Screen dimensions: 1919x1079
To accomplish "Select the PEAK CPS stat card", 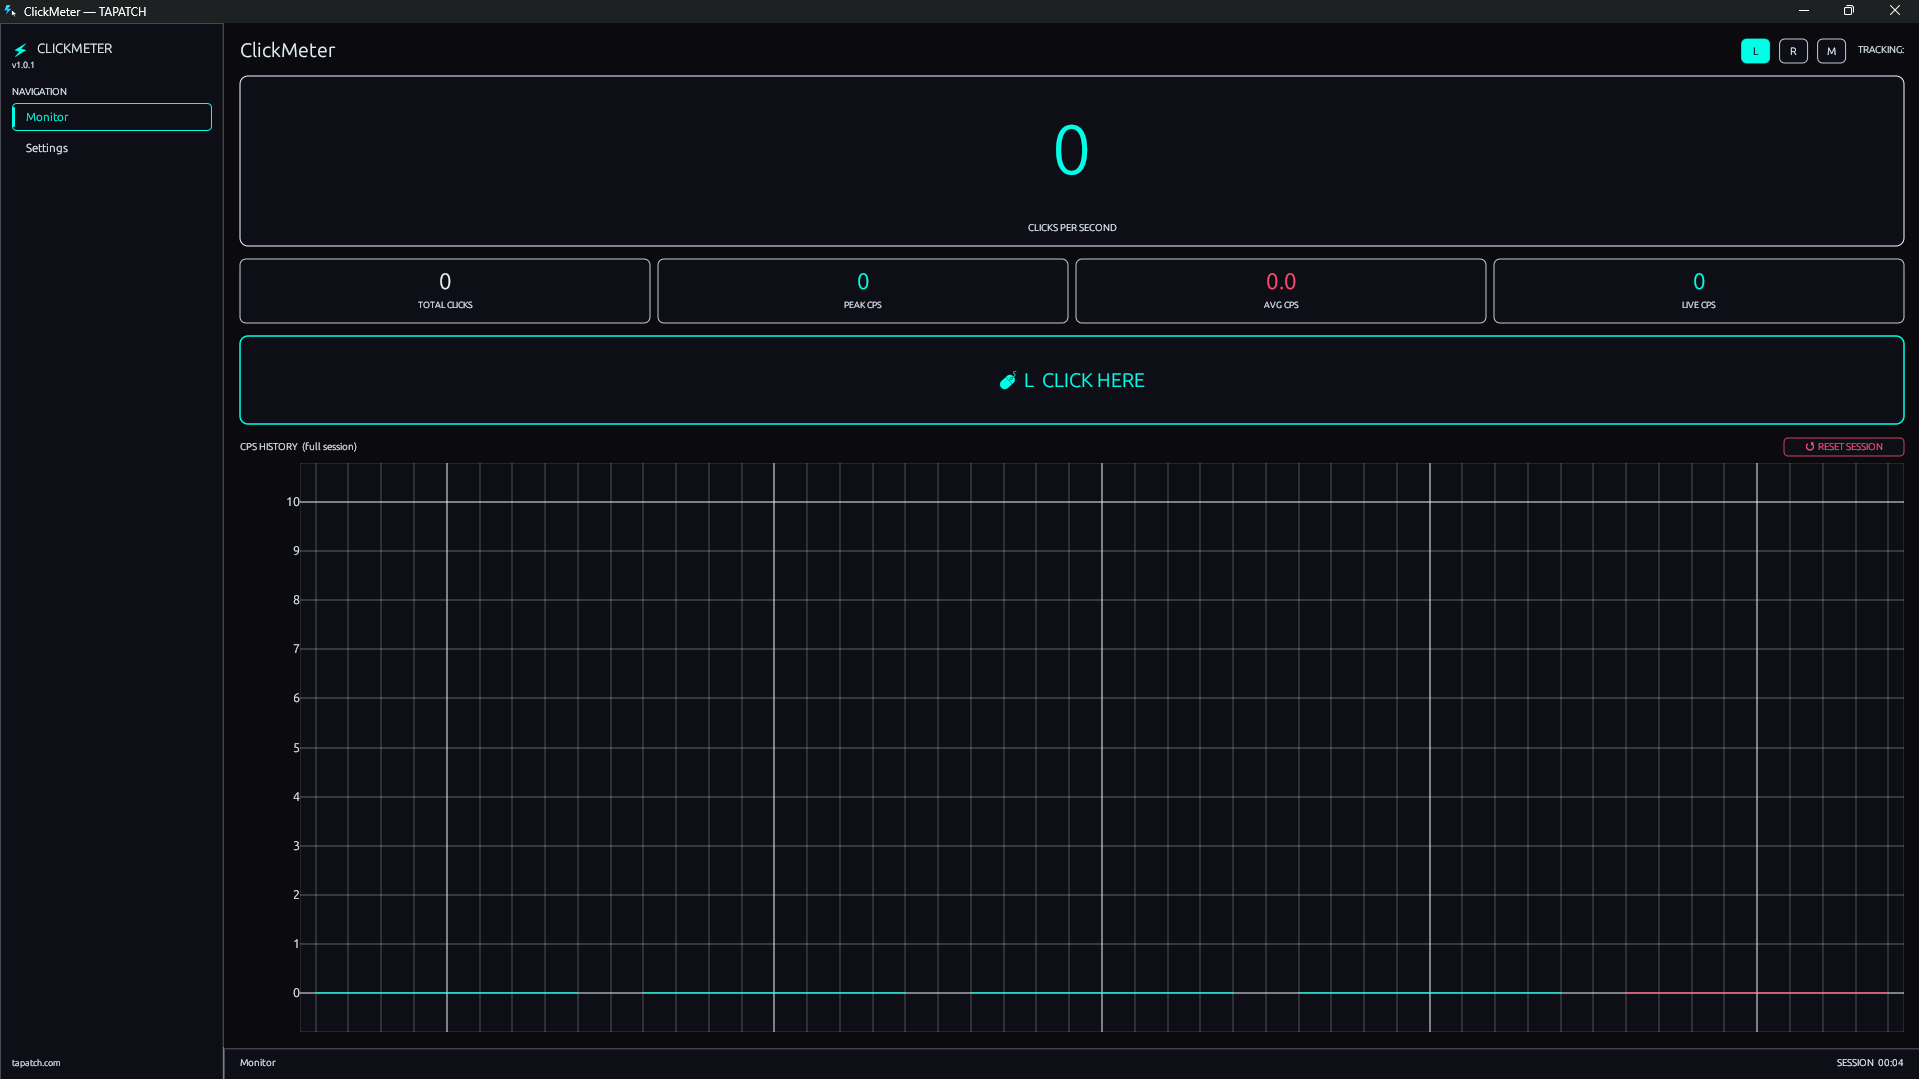I will click(x=863, y=291).
